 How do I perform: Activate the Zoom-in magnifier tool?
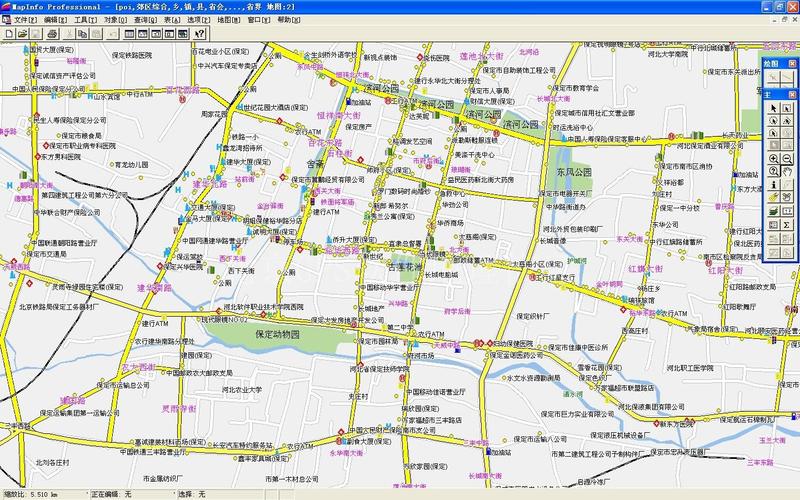773,159
